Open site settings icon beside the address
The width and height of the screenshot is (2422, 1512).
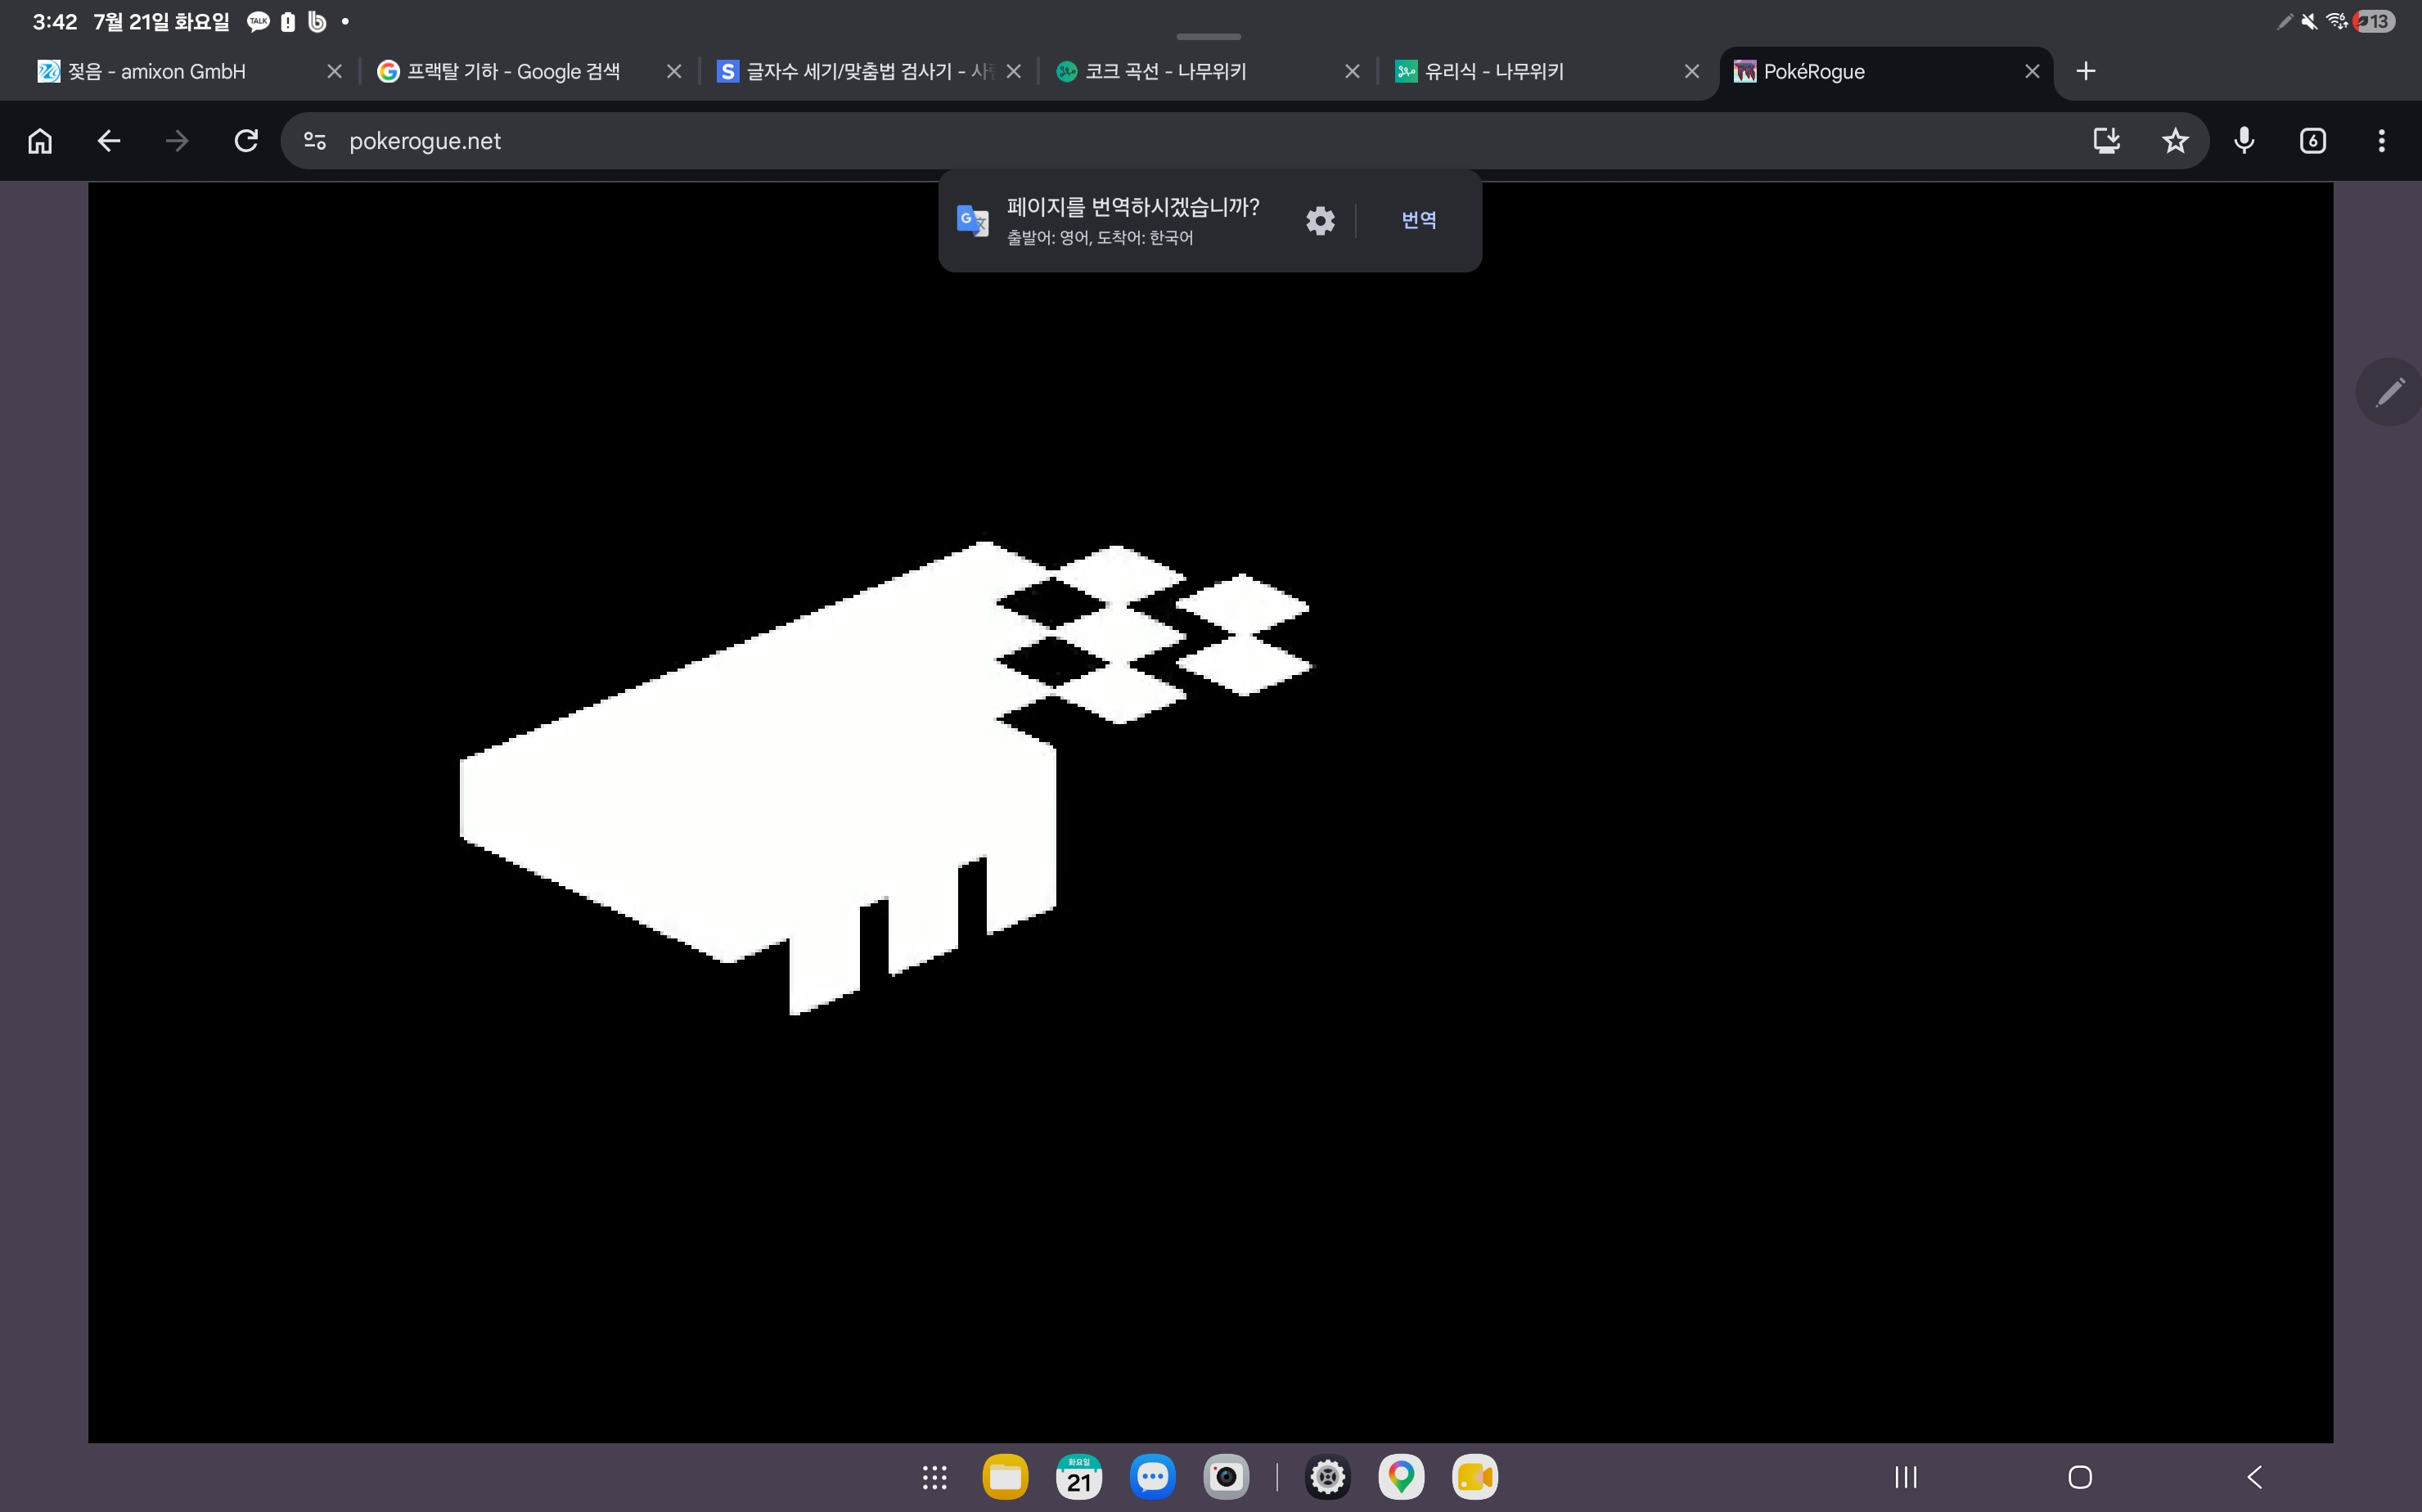pos(315,141)
